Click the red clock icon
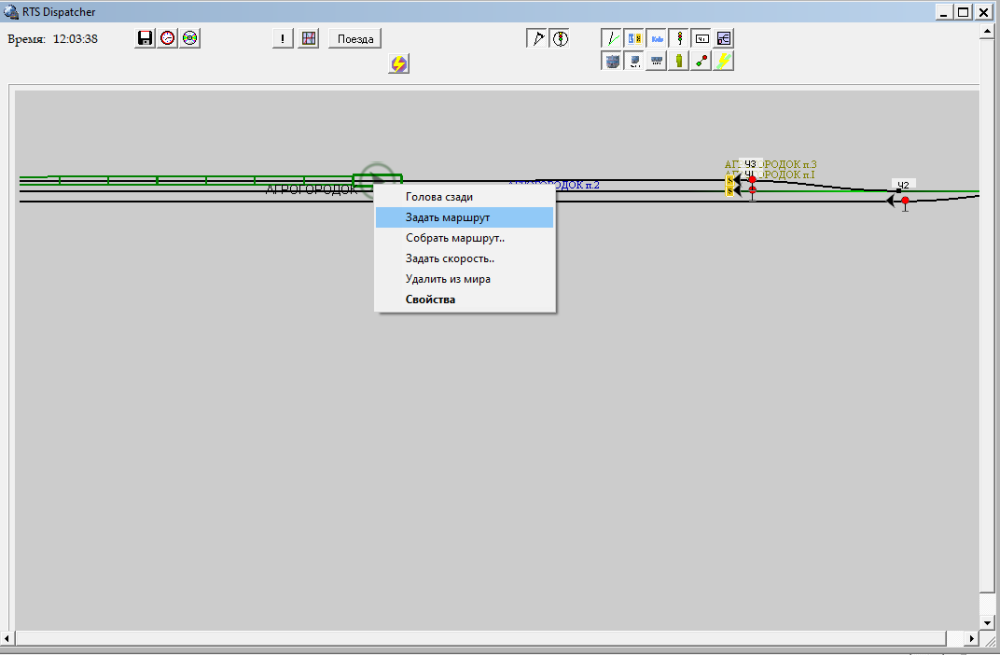The image size is (1000, 655). [167, 38]
